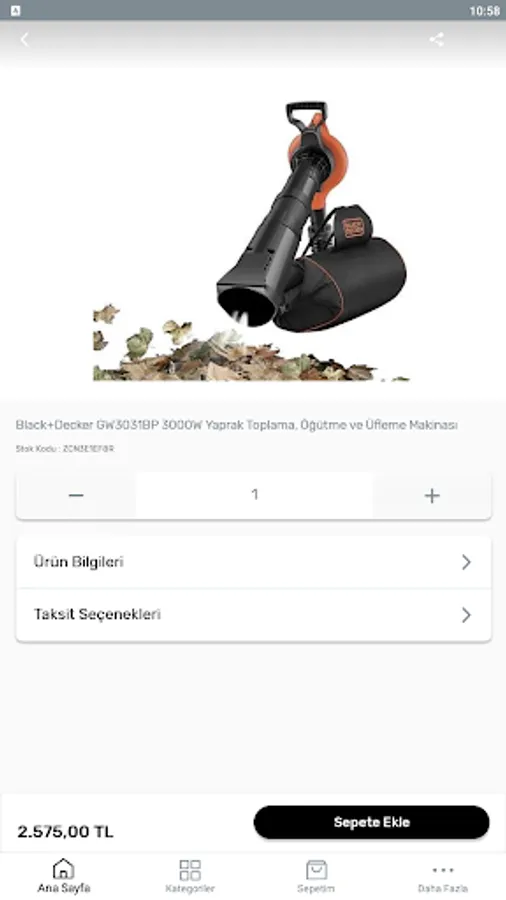Screen dimensions: 506x900
Task: Tap the 10:58 clock in status bar
Action: pos(484,11)
